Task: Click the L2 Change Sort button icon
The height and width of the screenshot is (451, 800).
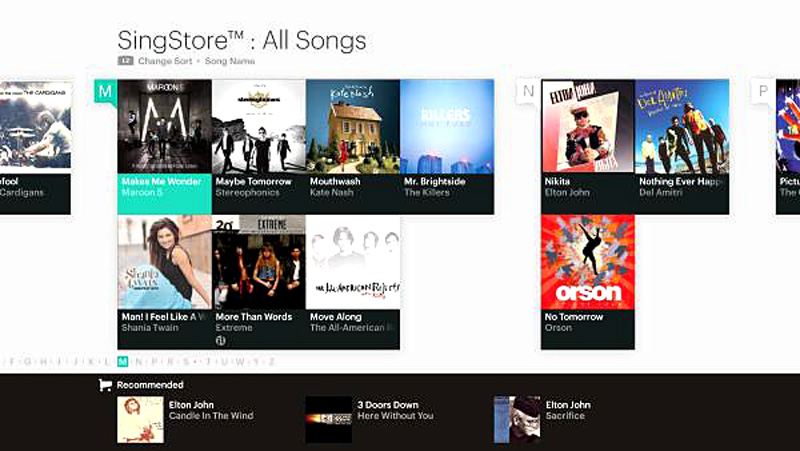Action: tap(126, 61)
